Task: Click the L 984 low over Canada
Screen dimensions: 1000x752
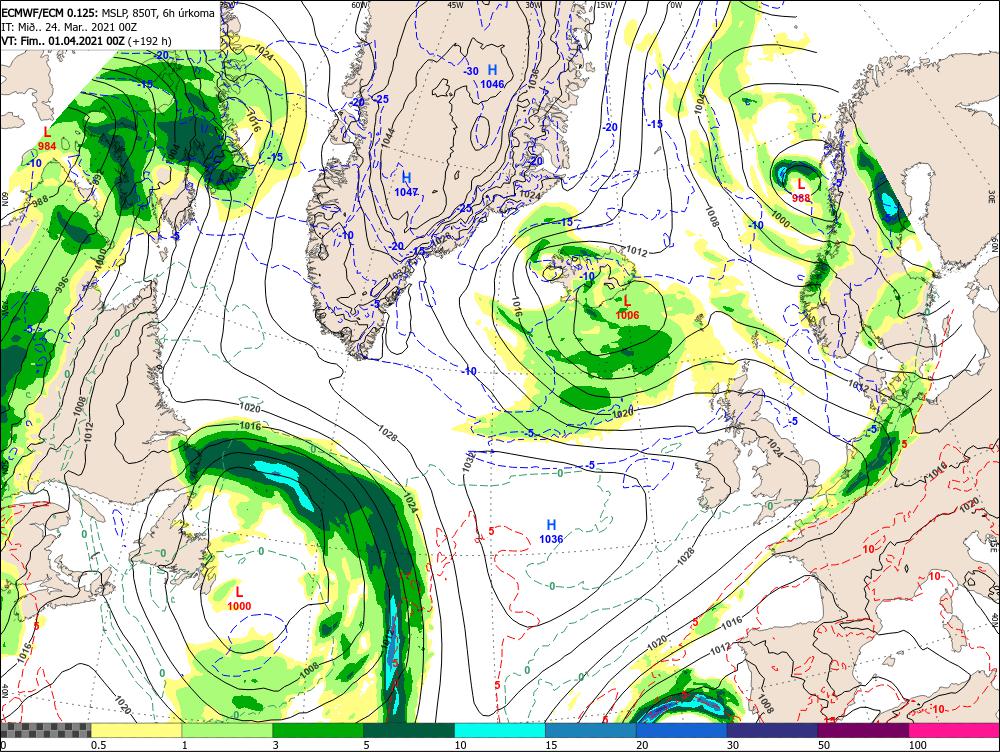Action: point(47,139)
